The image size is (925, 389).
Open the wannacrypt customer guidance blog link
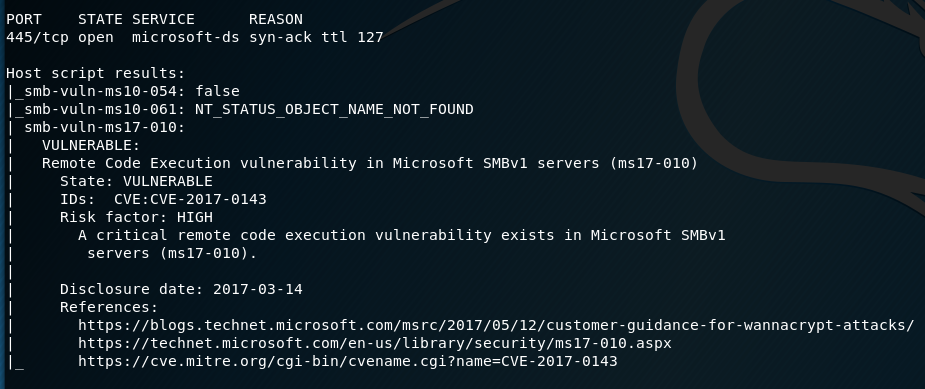(x=496, y=325)
